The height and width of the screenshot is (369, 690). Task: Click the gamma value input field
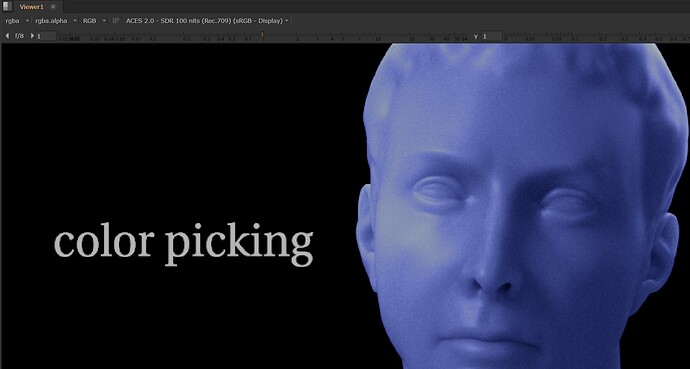[x=492, y=36]
